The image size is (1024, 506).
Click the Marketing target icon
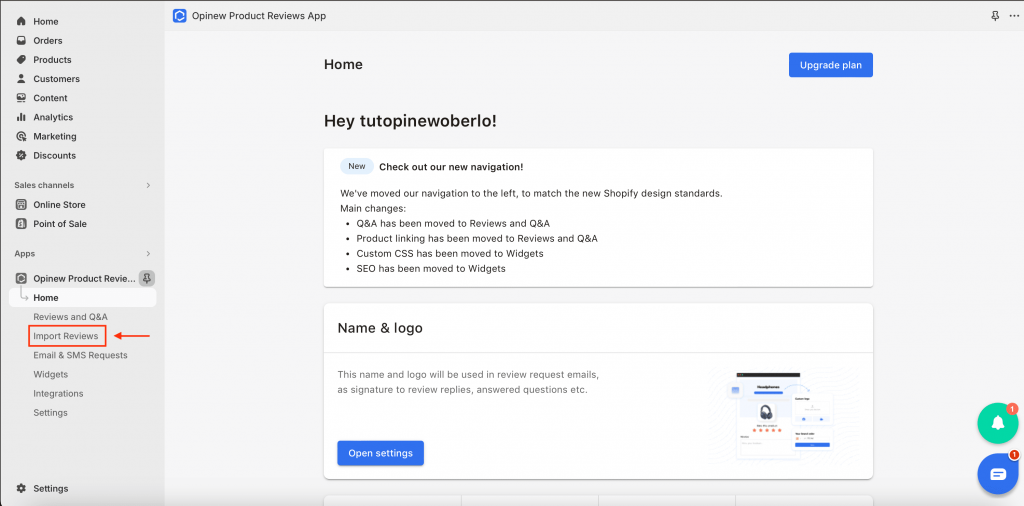(x=21, y=136)
